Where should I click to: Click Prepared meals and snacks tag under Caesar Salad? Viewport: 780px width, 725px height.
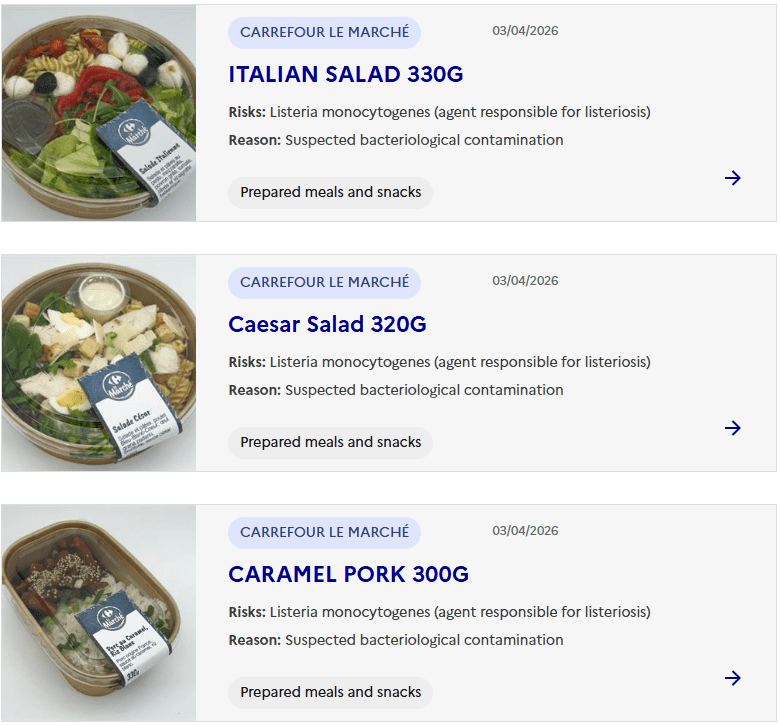[330, 442]
